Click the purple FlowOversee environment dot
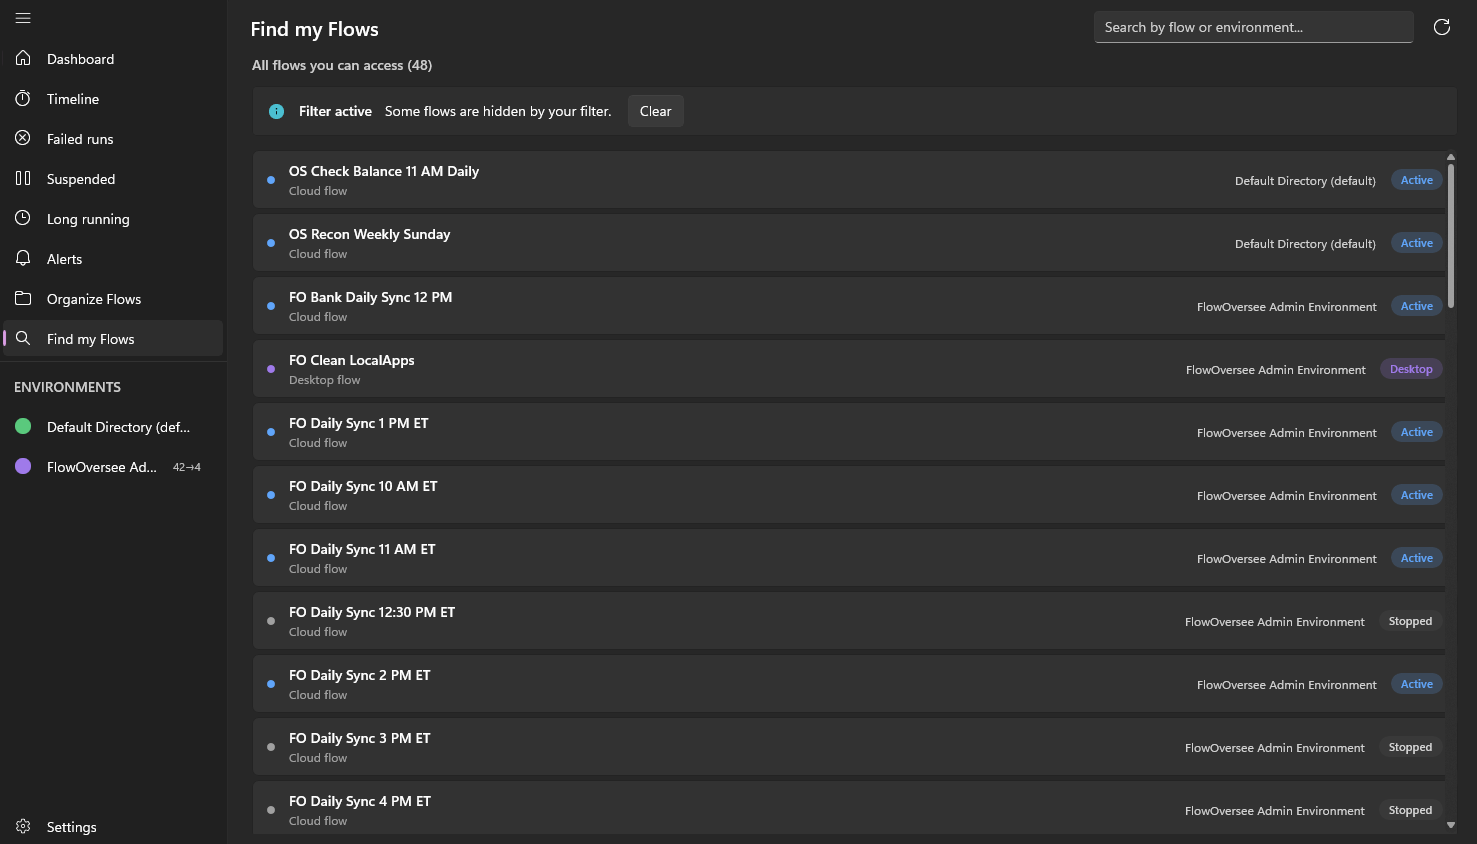1477x844 pixels. (x=23, y=466)
